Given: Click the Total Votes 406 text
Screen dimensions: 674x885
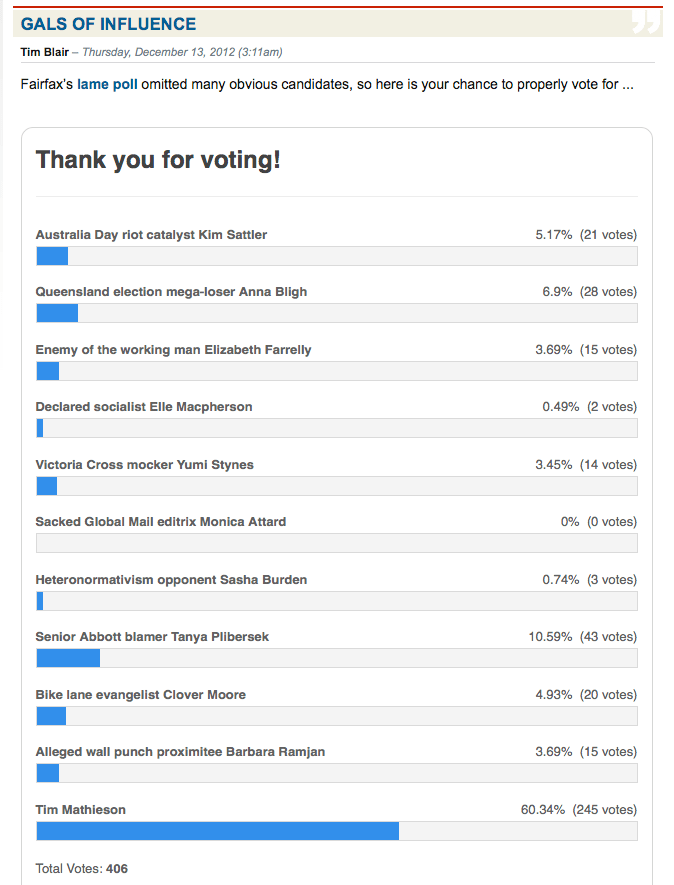Looking at the screenshot, I should tap(81, 869).
